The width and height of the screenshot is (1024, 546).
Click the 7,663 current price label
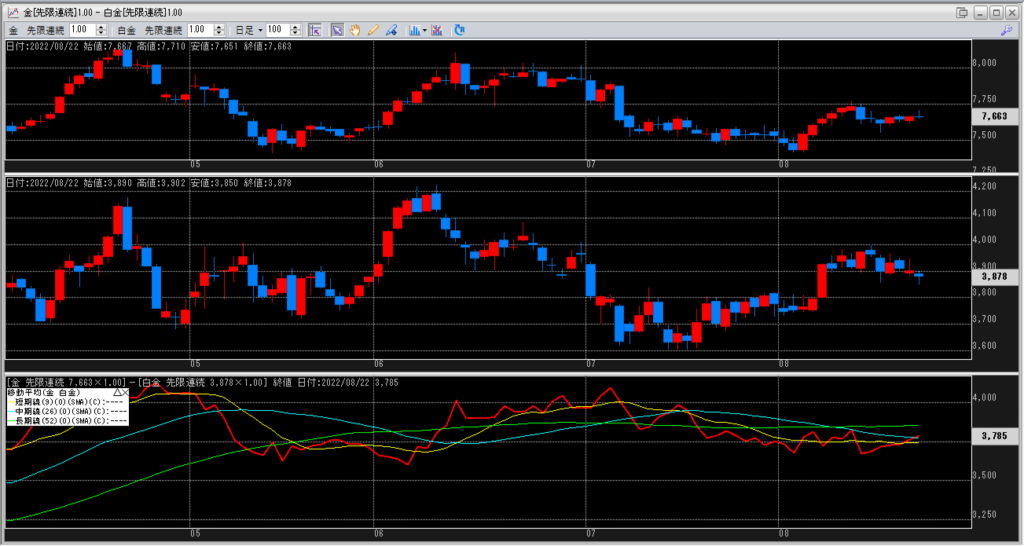tap(990, 116)
